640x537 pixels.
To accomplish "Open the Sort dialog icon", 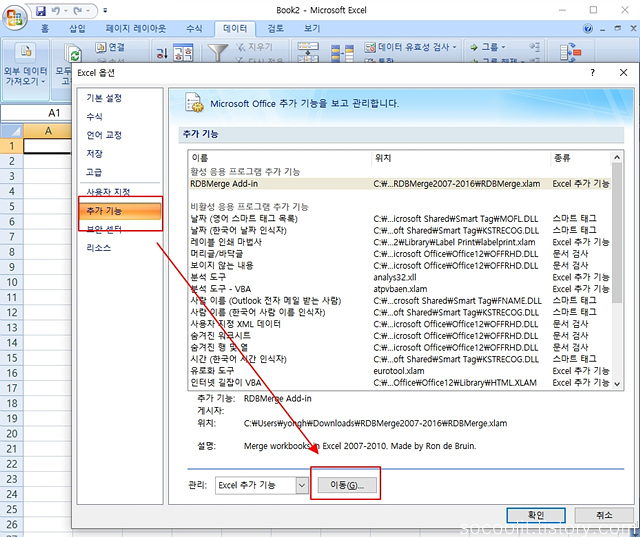I will tap(182, 52).
